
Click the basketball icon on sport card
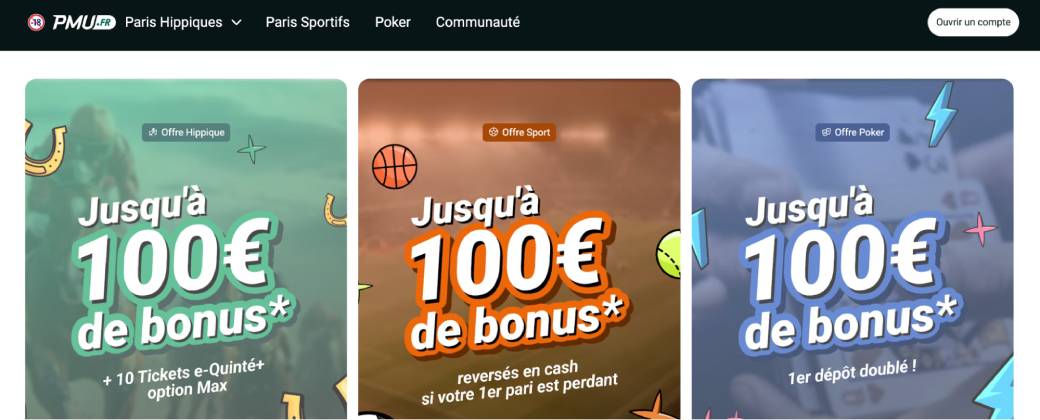pyautogui.click(x=395, y=167)
